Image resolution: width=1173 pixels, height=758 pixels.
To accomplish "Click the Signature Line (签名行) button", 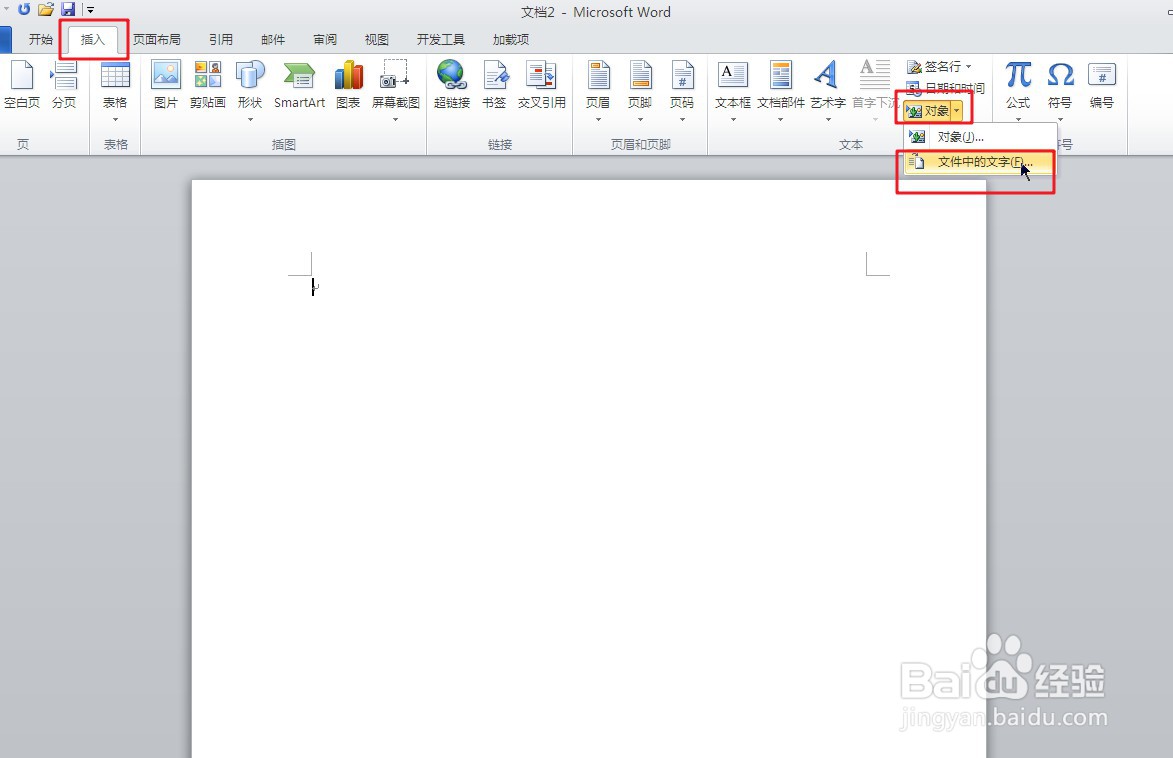I will click(x=934, y=67).
